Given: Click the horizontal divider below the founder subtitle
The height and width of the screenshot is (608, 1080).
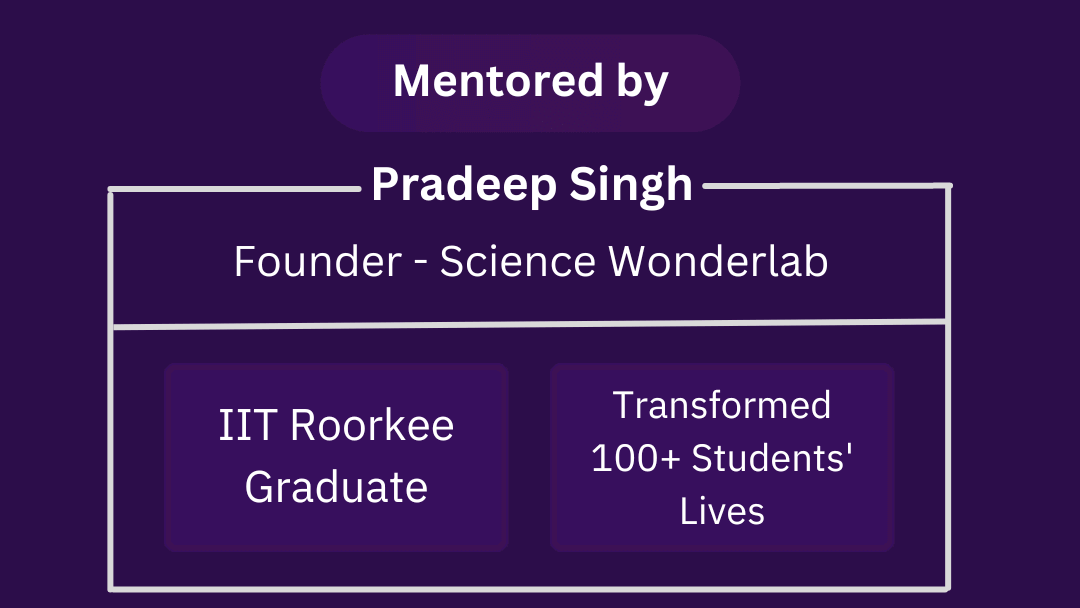Looking at the screenshot, I should tap(529, 324).
